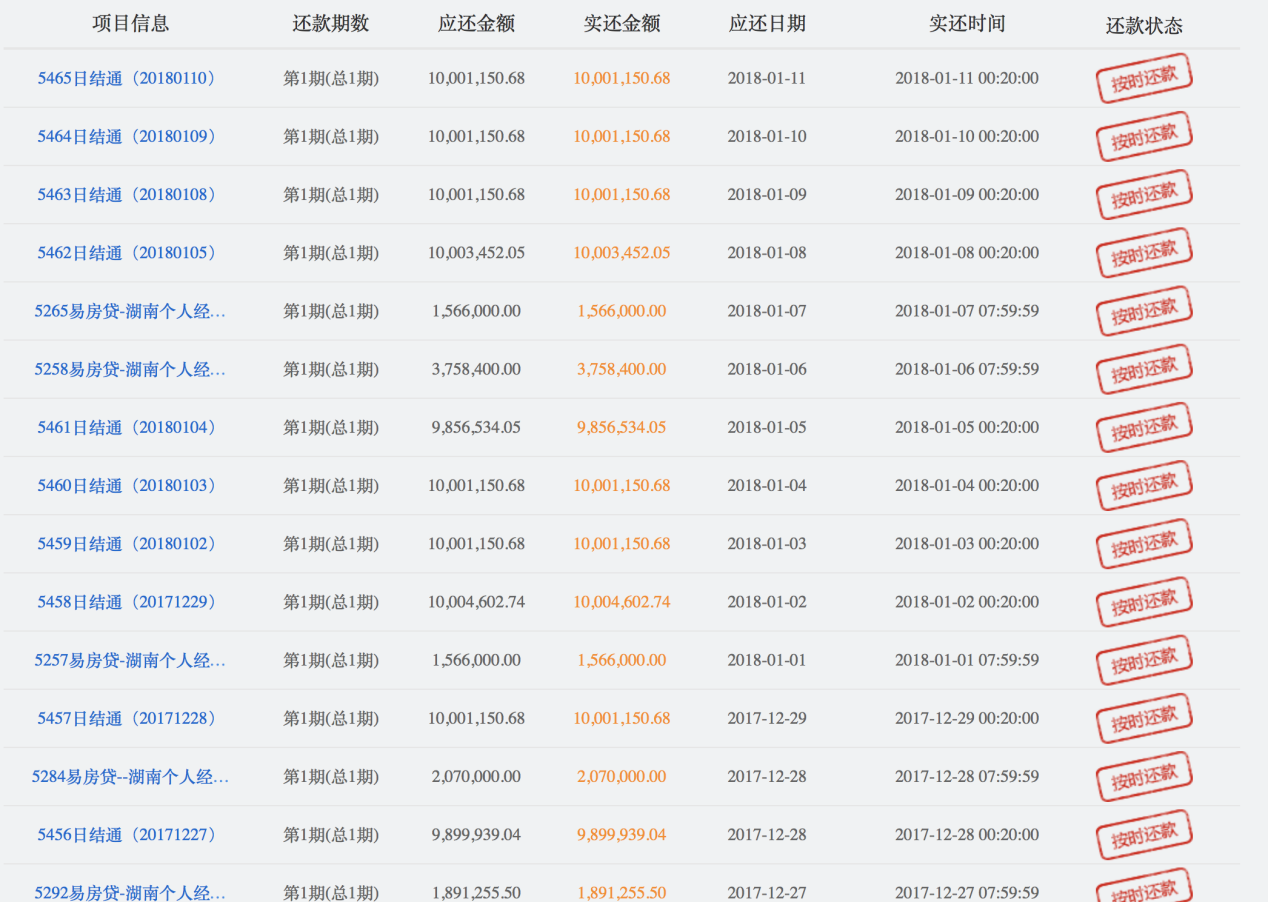The width and height of the screenshot is (1268, 902).
Task: Click the 项目信息 column header
Action: [x=129, y=23]
